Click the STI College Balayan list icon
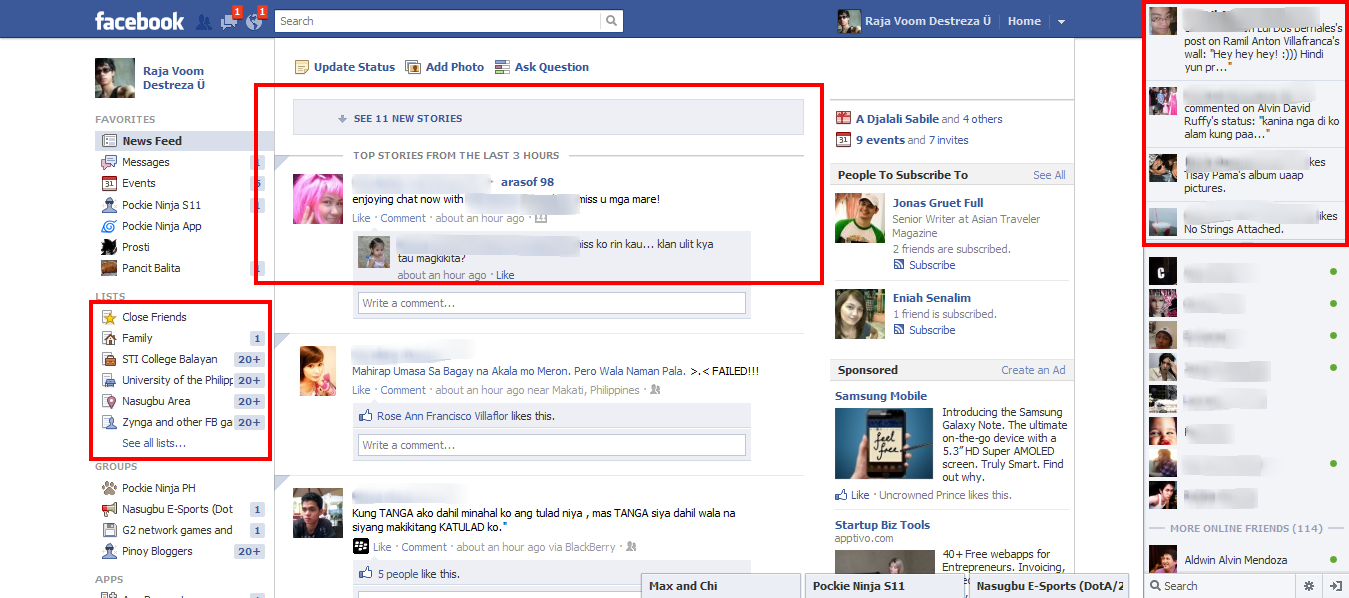Screen dimensions: 1349x598 110,359
